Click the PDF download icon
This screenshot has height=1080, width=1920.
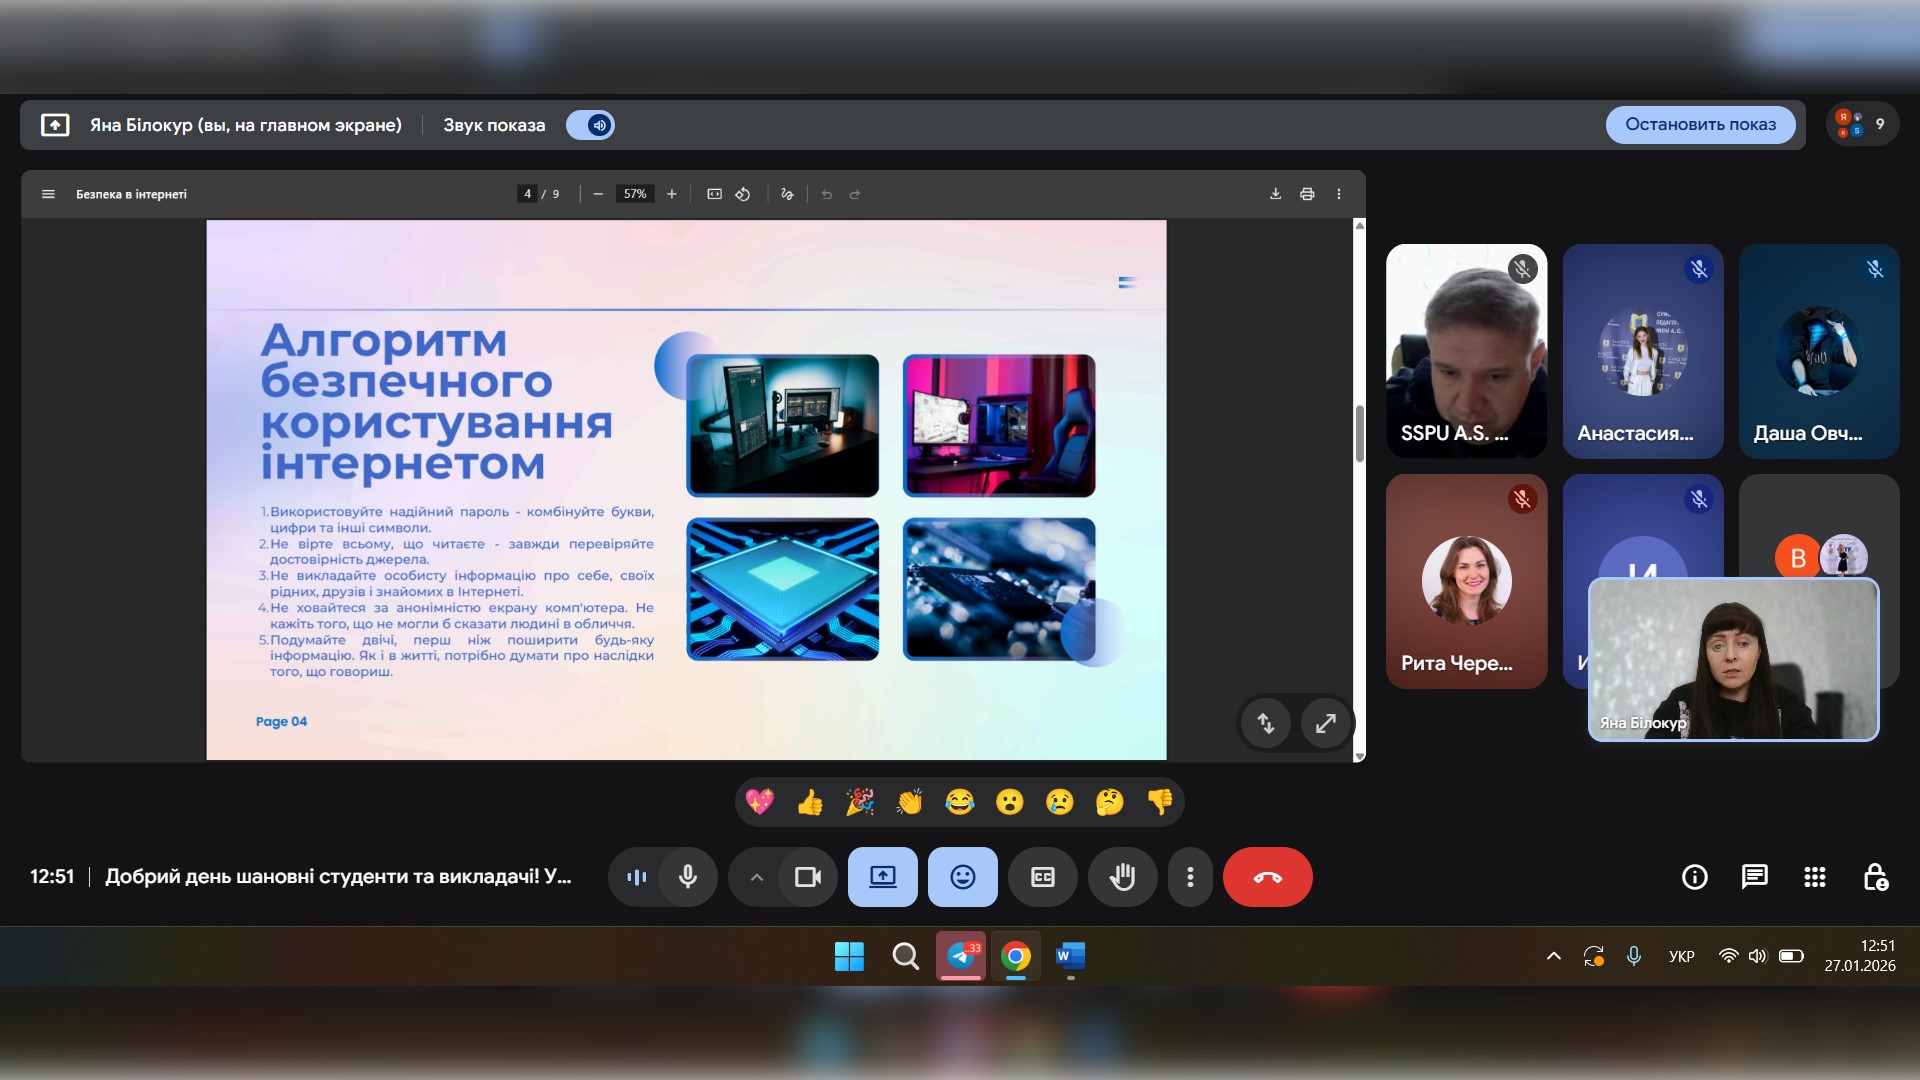point(1275,194)
